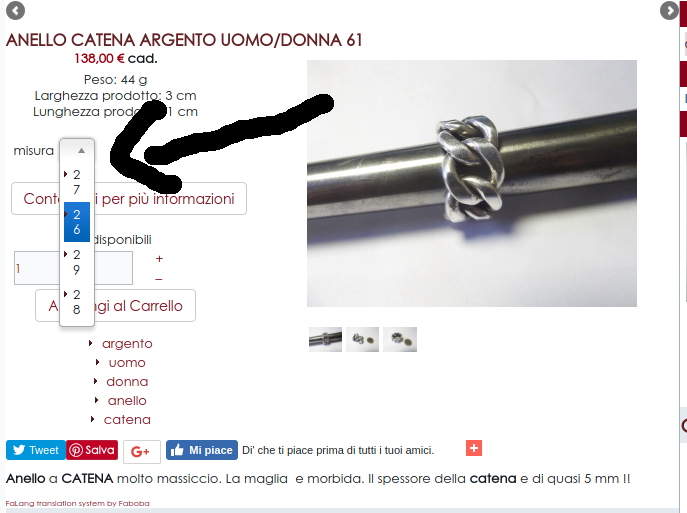Collapse the misura dropdown arrow

click(81, 150)
